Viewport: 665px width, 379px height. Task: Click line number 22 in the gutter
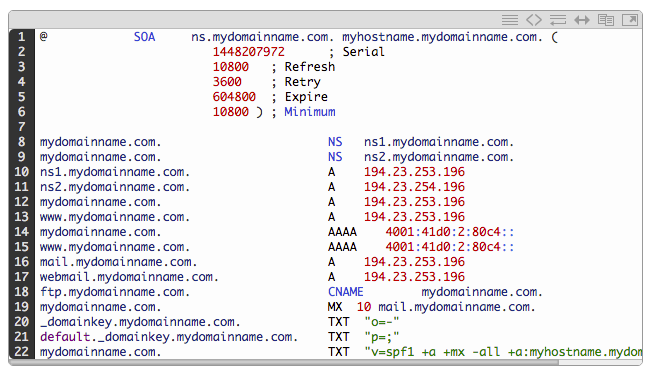(22, 352)
